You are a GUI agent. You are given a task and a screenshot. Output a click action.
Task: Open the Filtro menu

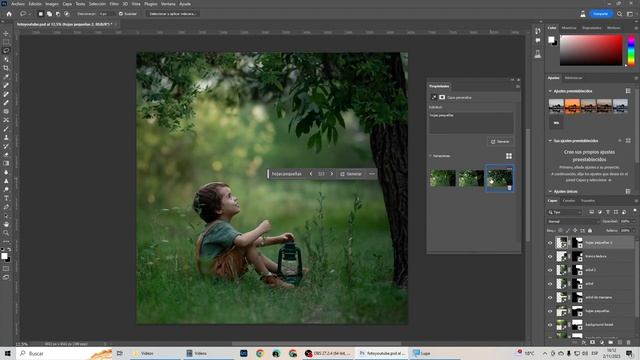pos(114,4)
